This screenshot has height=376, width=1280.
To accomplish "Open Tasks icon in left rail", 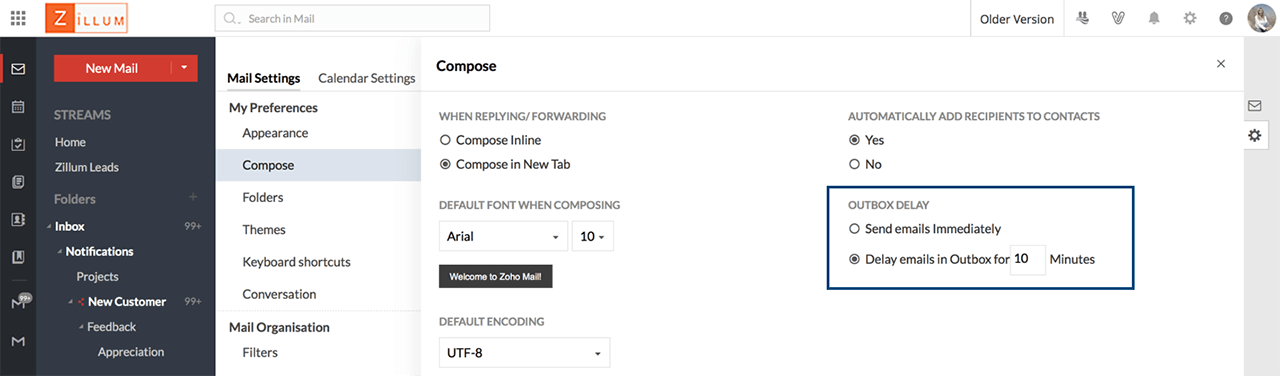I will click(x=18, y=144).
